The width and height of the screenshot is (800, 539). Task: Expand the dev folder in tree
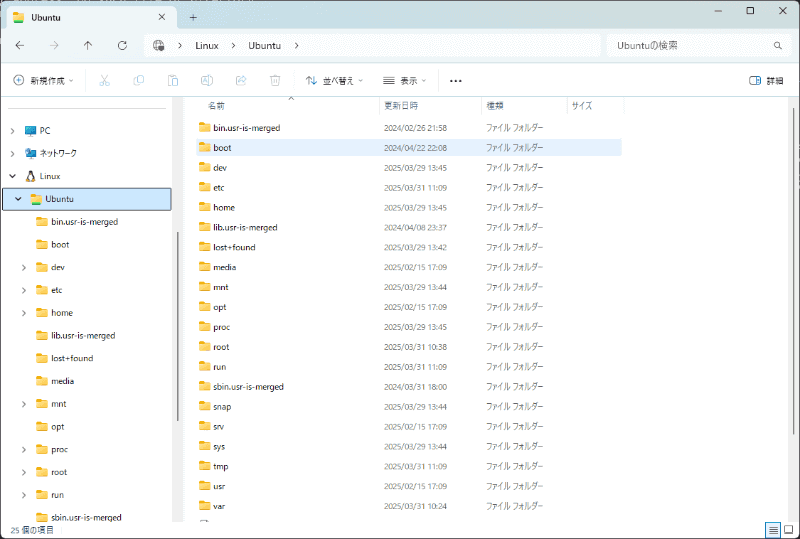pyautogui.click(x=24, y=267)
